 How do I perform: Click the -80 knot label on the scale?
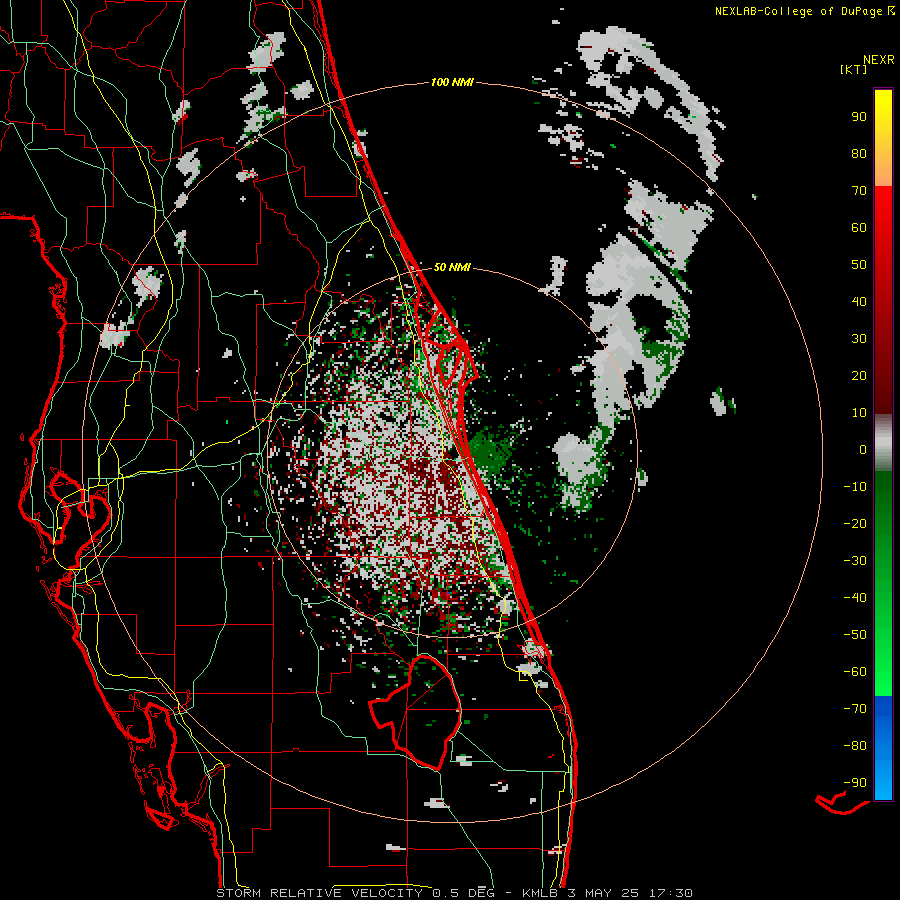coord(855,746)
